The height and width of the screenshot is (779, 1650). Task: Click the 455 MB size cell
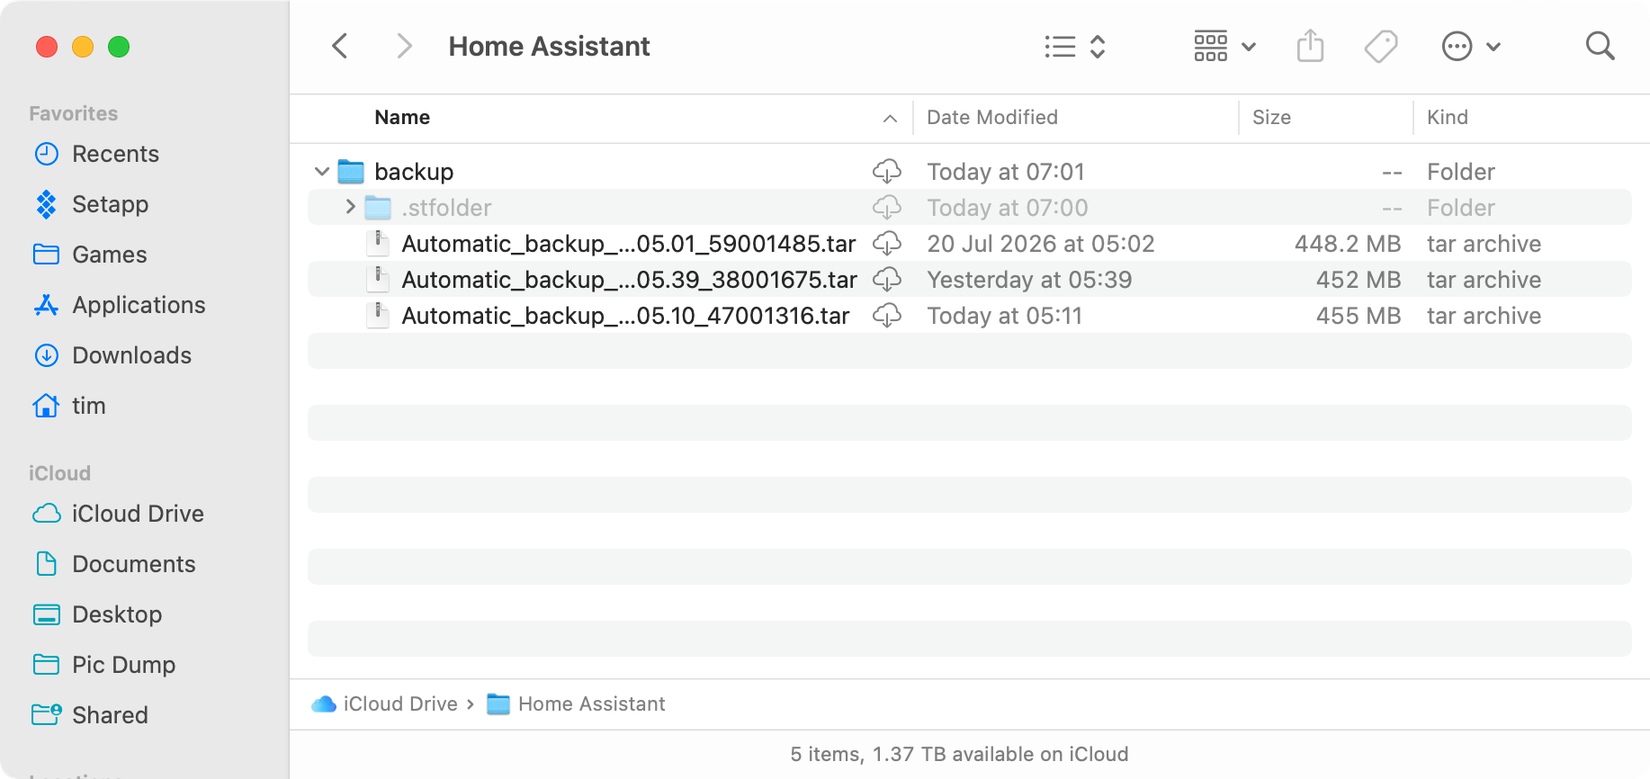click(1358, 316)
